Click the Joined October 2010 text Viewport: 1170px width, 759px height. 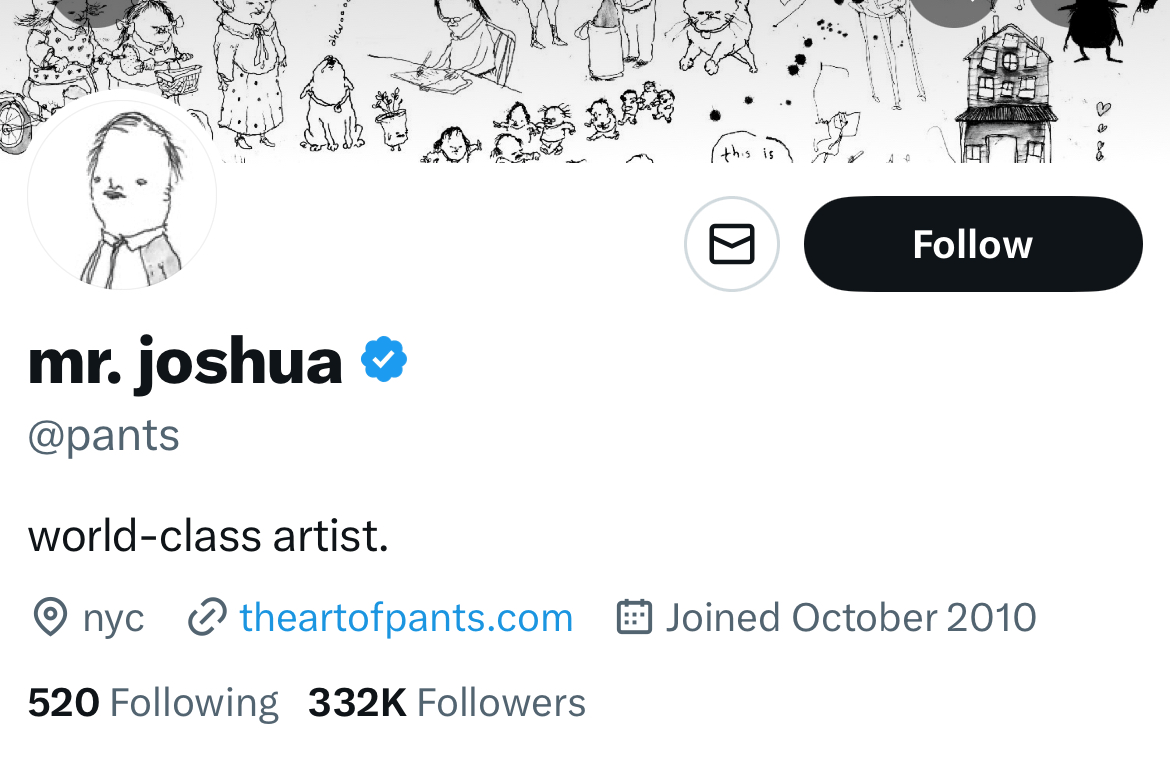tap(850, 618)
